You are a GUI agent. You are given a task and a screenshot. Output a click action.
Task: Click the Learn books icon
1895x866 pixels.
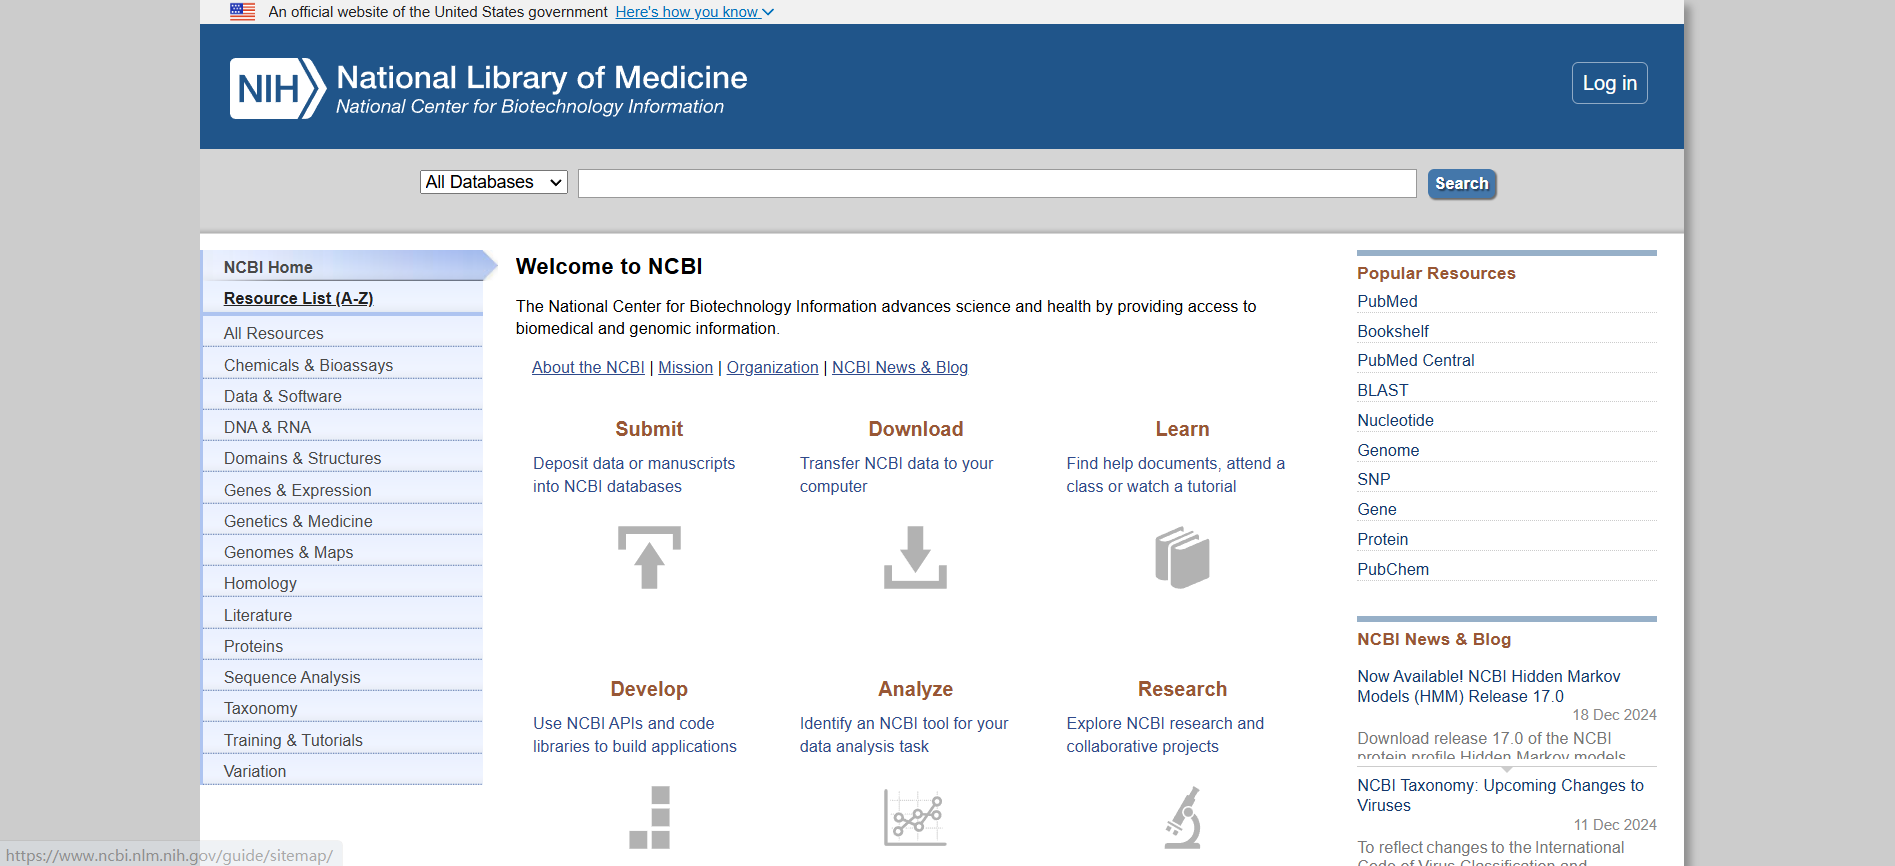coord(1182,557)
